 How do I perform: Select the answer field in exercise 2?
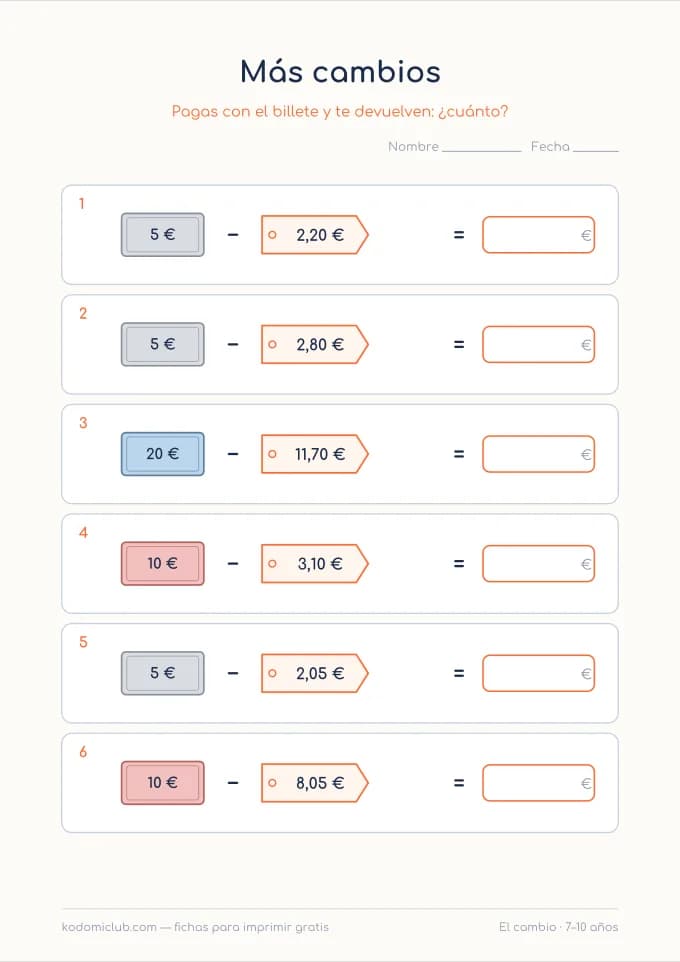tap(538, 344)
